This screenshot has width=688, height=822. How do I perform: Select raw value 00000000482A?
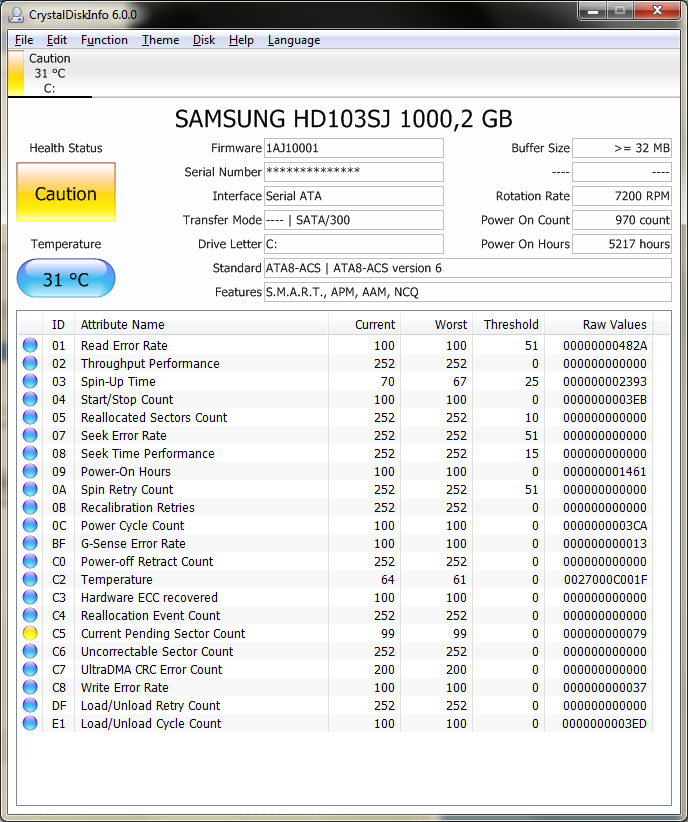[x=605, y=345]
